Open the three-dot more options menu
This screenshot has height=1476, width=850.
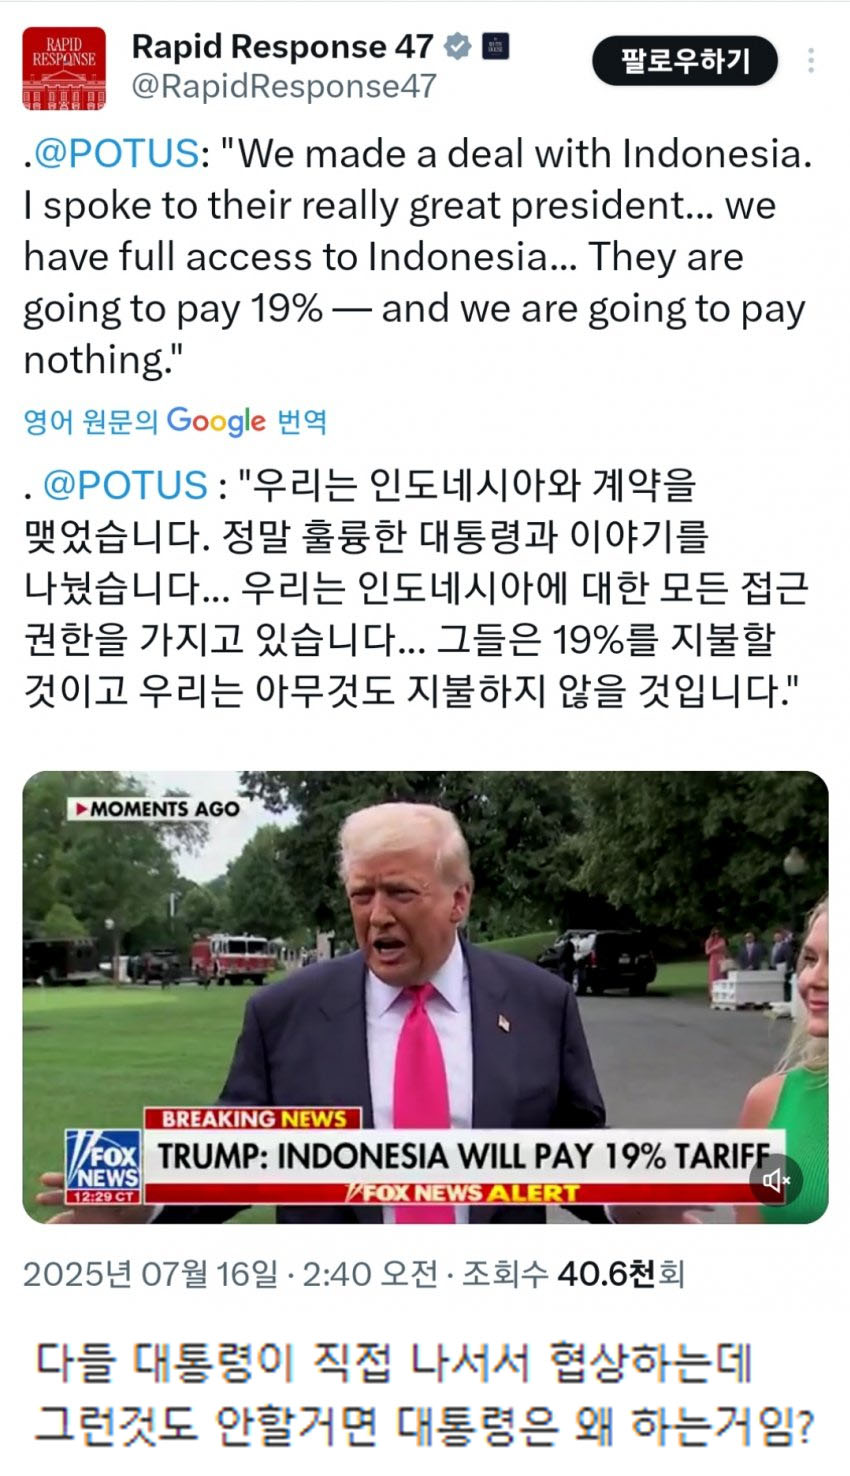pyautogui.click(x=811, y=61)
